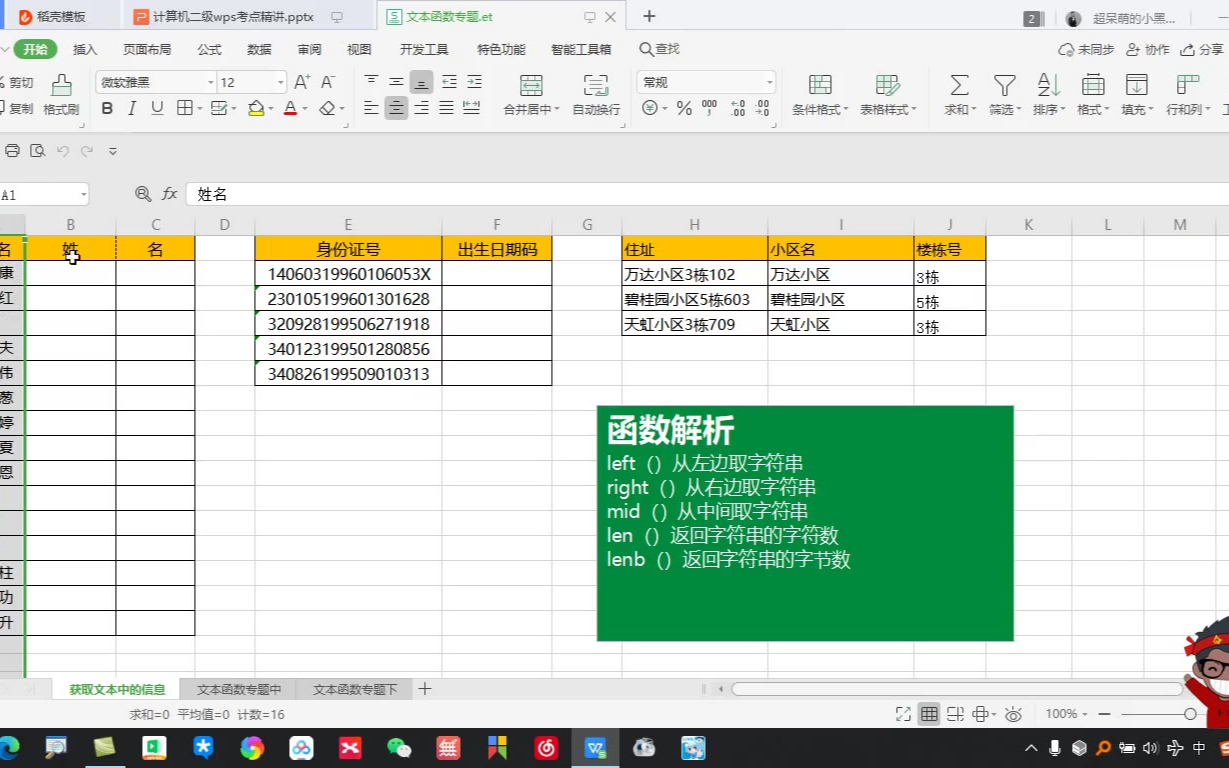Click the Sort (排序) icon
This screenshot has height=768, width=1229.
(x=1048, y=86)
